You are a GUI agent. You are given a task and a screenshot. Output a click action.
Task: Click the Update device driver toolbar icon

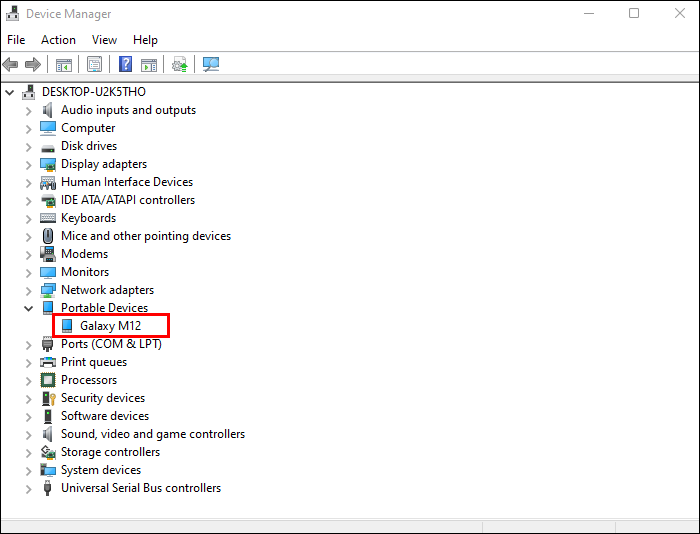pos(179,65)
